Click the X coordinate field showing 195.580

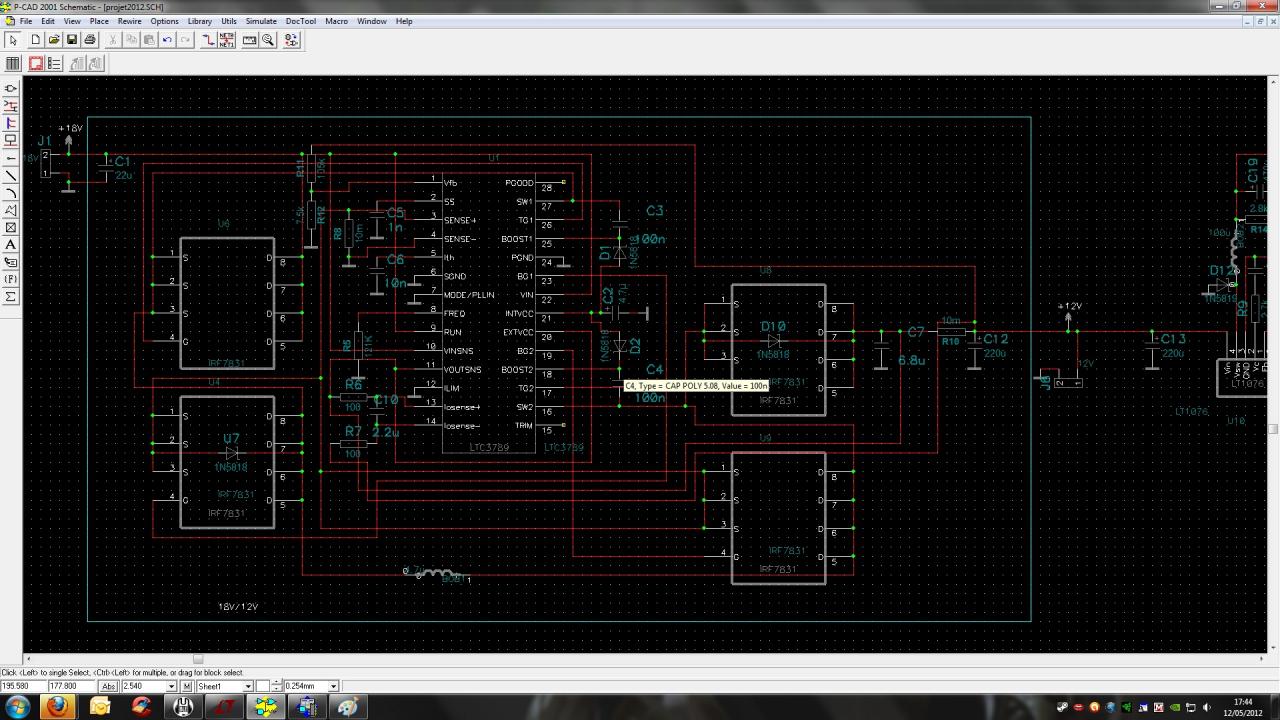[x=22, y=686]
